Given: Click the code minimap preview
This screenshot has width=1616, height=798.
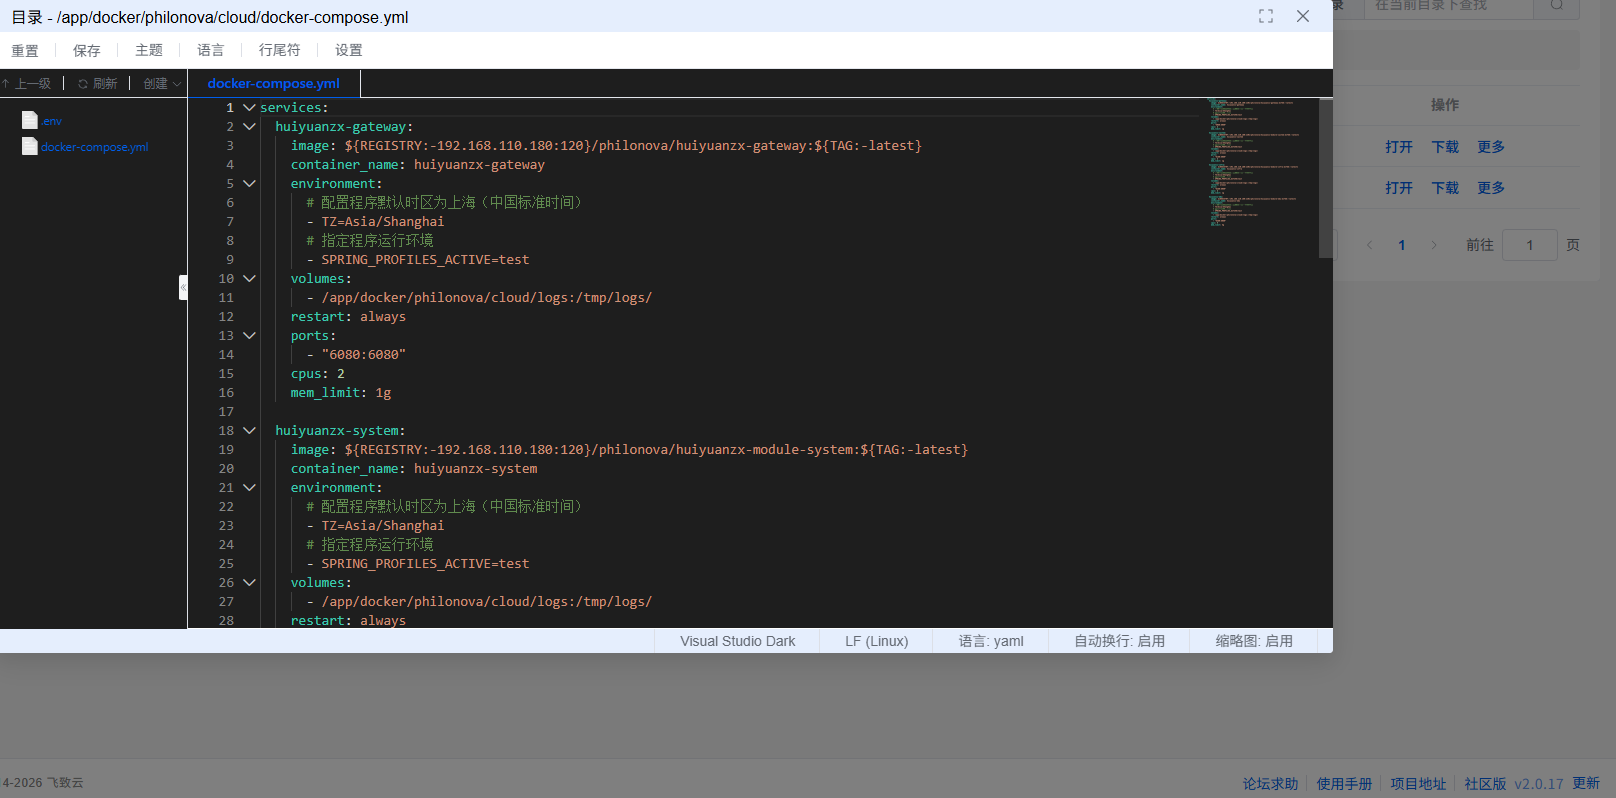Looking at the screenshot, I should (x=1255, y=160).
